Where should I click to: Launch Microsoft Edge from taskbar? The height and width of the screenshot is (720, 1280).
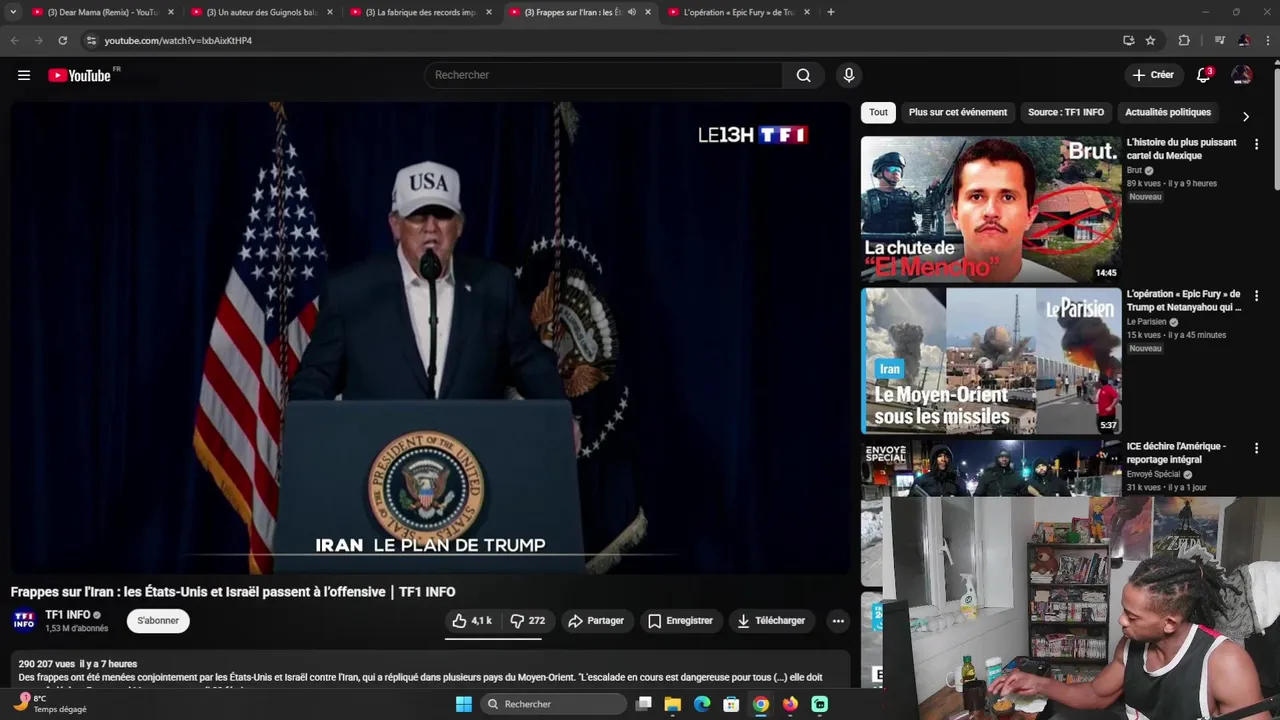[x=702, y=704]
